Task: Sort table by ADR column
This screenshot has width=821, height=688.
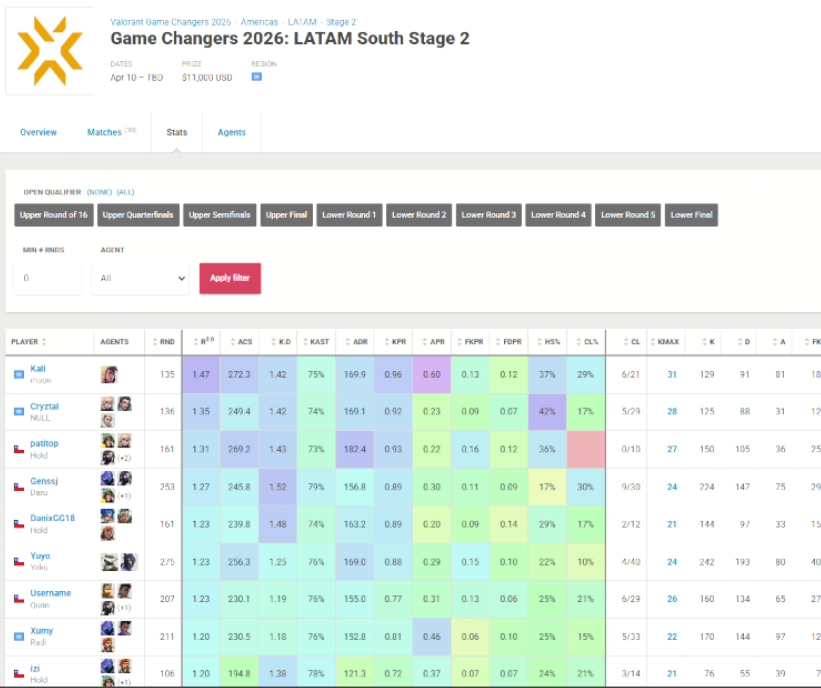Action: tap(356, 341)
